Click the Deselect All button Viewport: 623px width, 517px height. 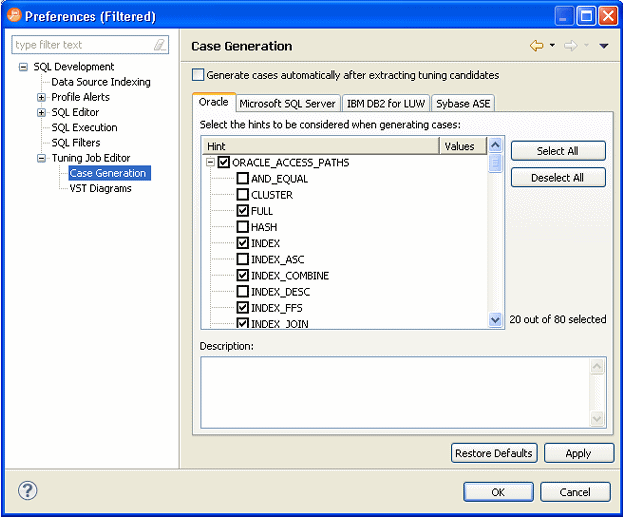coord(558,178)
